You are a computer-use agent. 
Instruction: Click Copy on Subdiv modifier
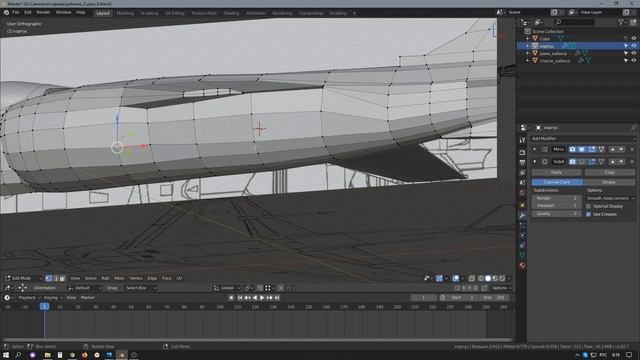[x=609, y=173]
